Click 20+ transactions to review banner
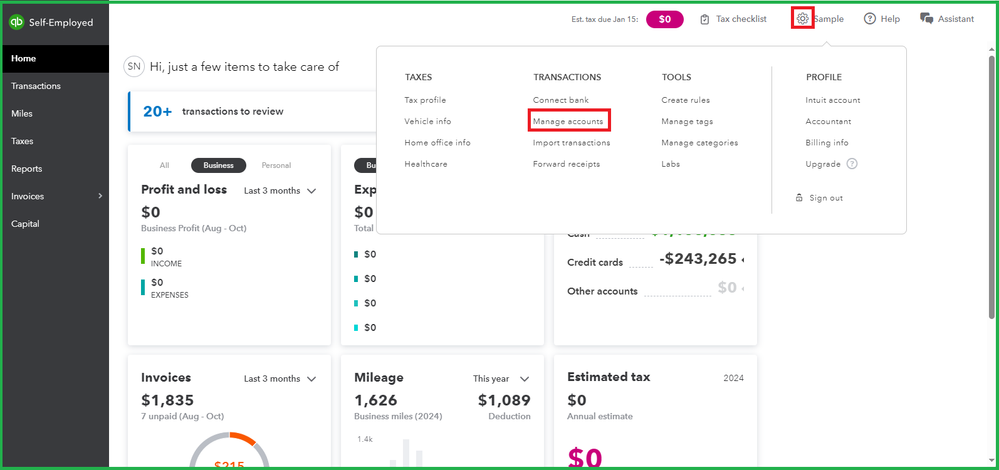999x470 pixels. pyautogui.click(x=230, y=111)
